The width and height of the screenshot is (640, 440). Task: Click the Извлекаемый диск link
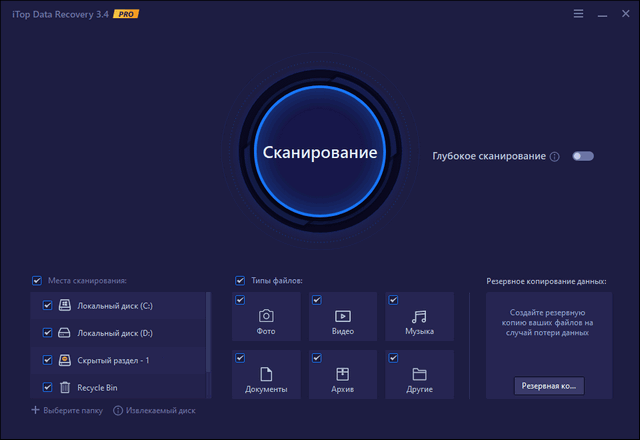154,410
